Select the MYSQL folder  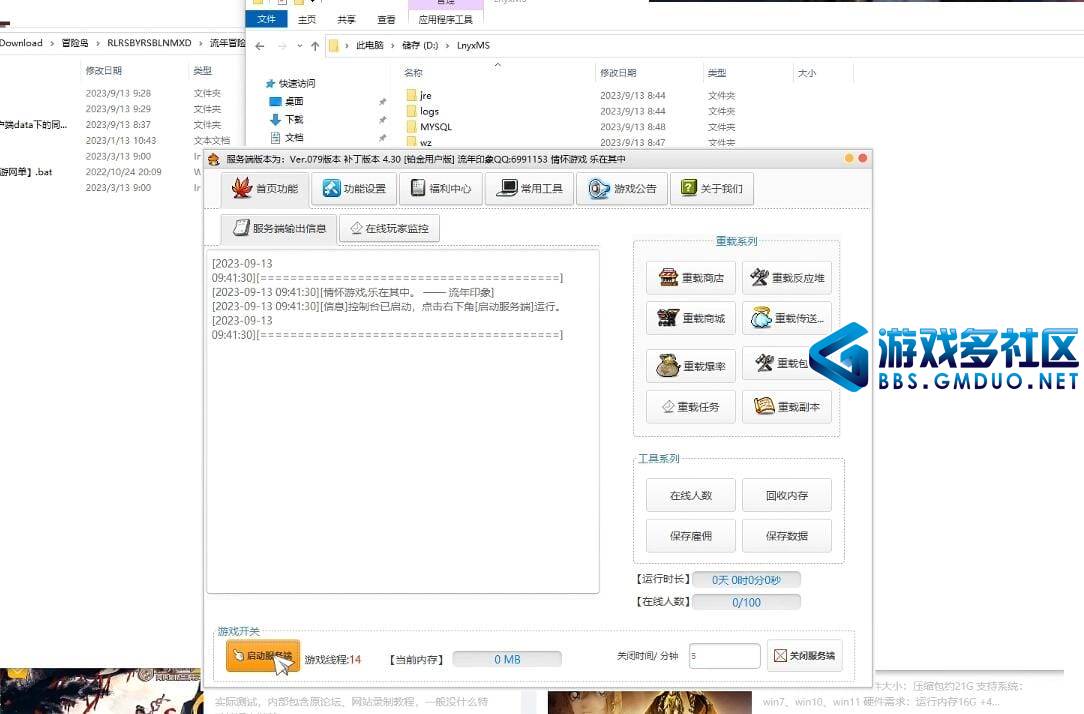(x=436, y=127)
